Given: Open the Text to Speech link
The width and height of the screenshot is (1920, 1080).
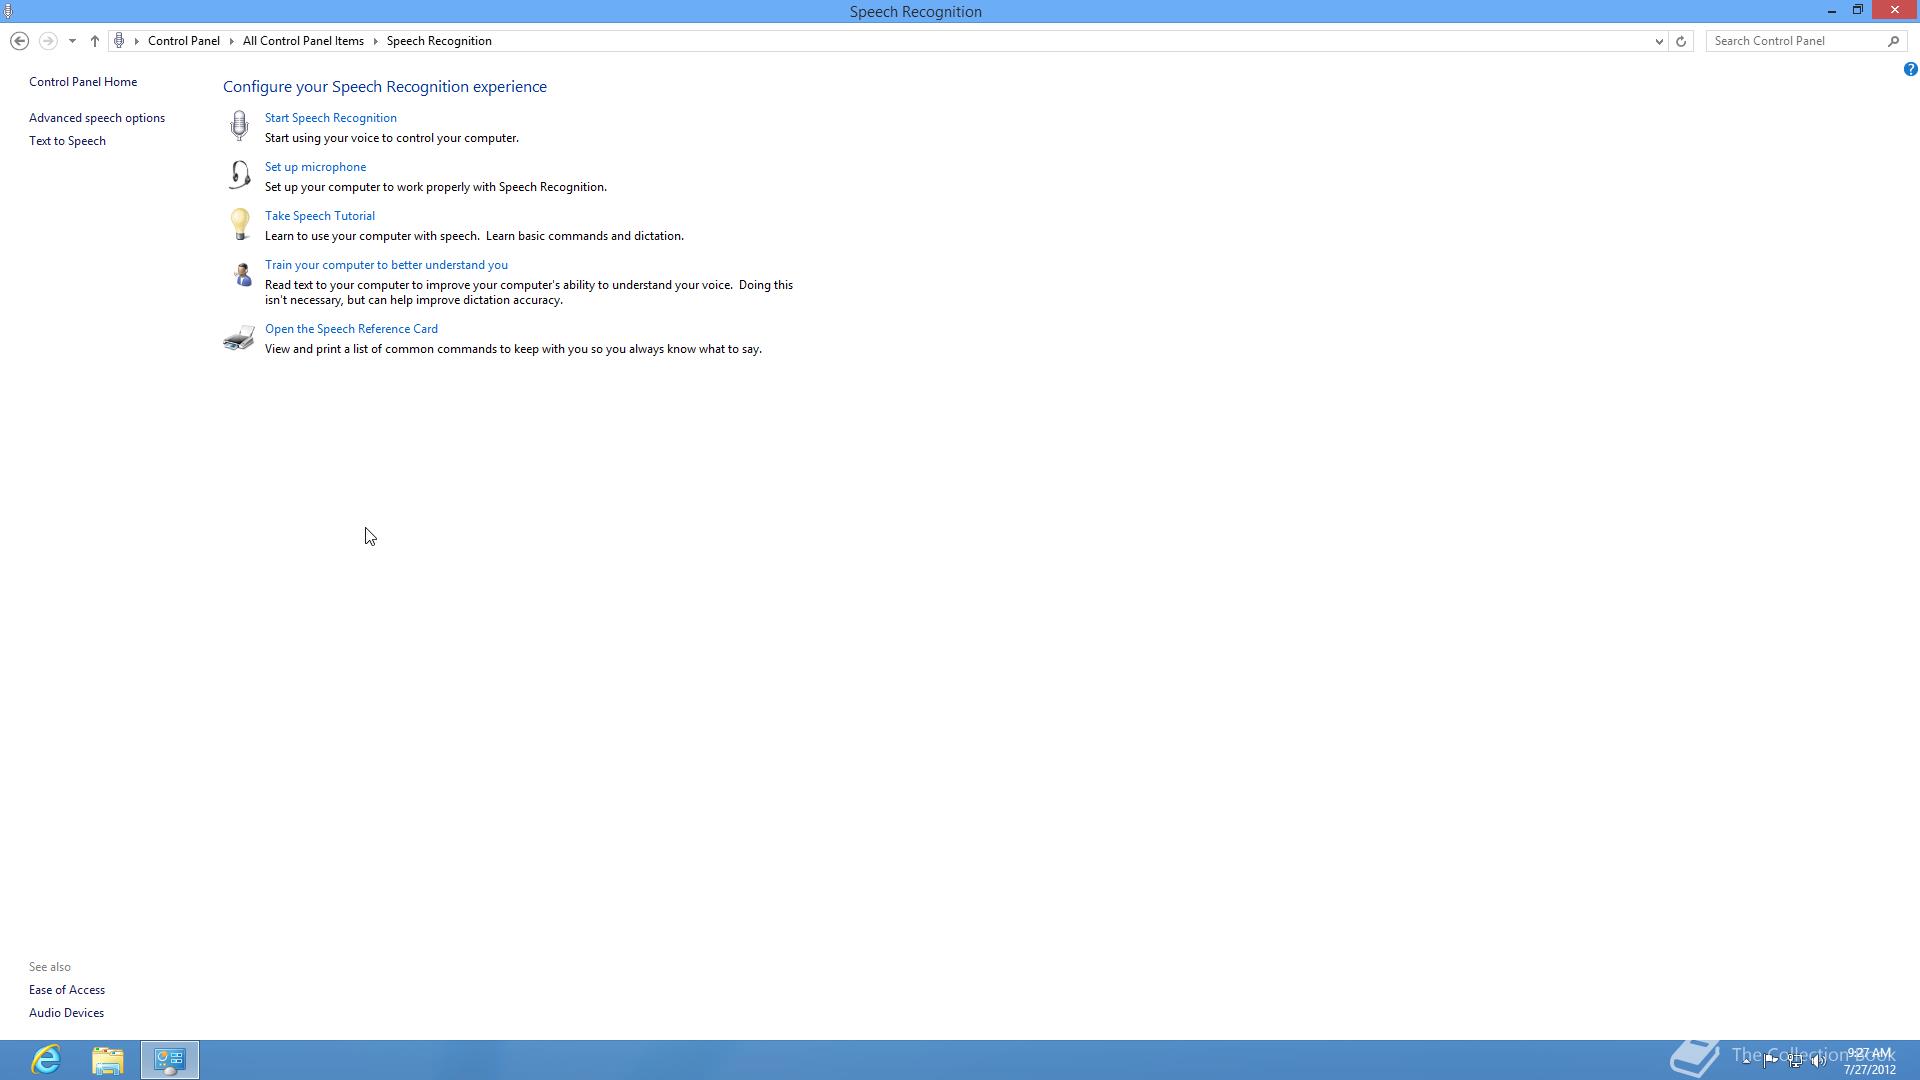Looking at the screenshot, I should click(x=67, y=141).
